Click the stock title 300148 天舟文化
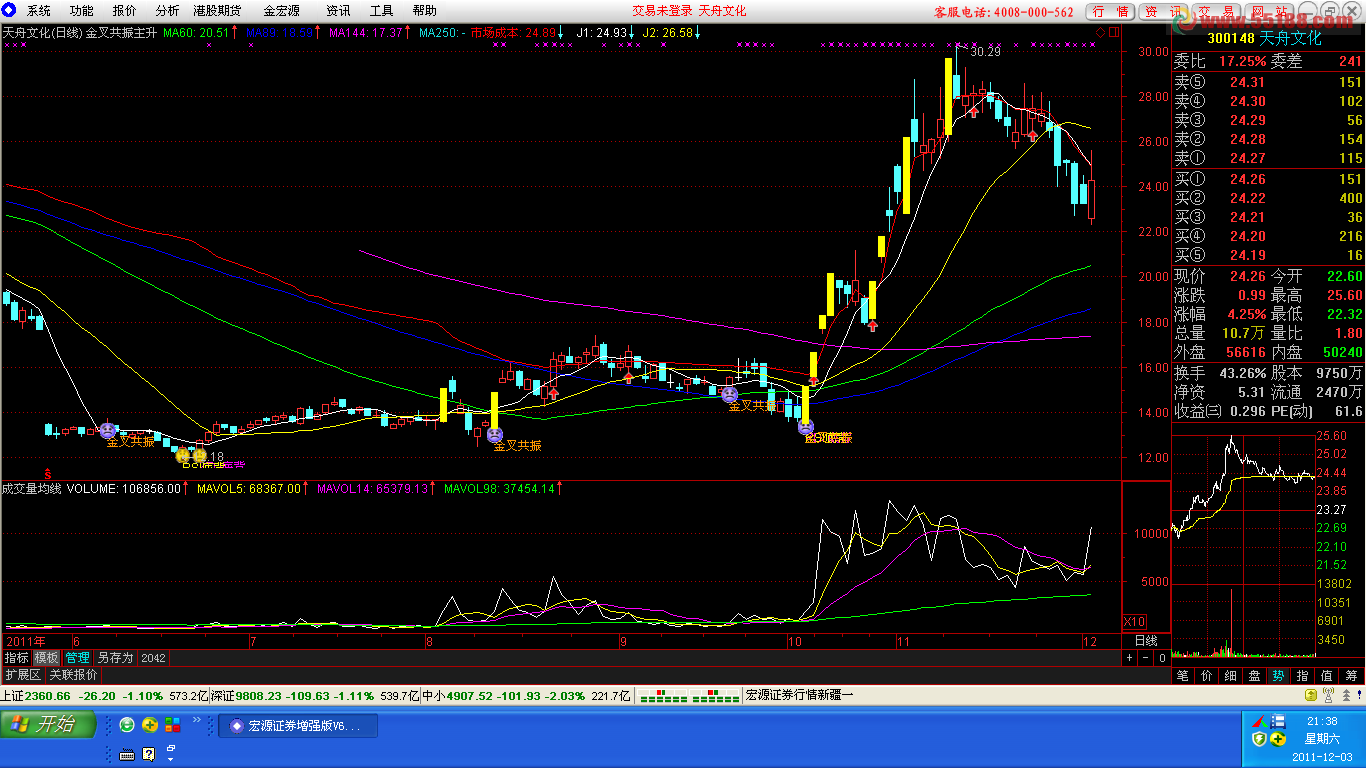The height and width of the screenshot is (768, 1366). tap(1266, 38)
